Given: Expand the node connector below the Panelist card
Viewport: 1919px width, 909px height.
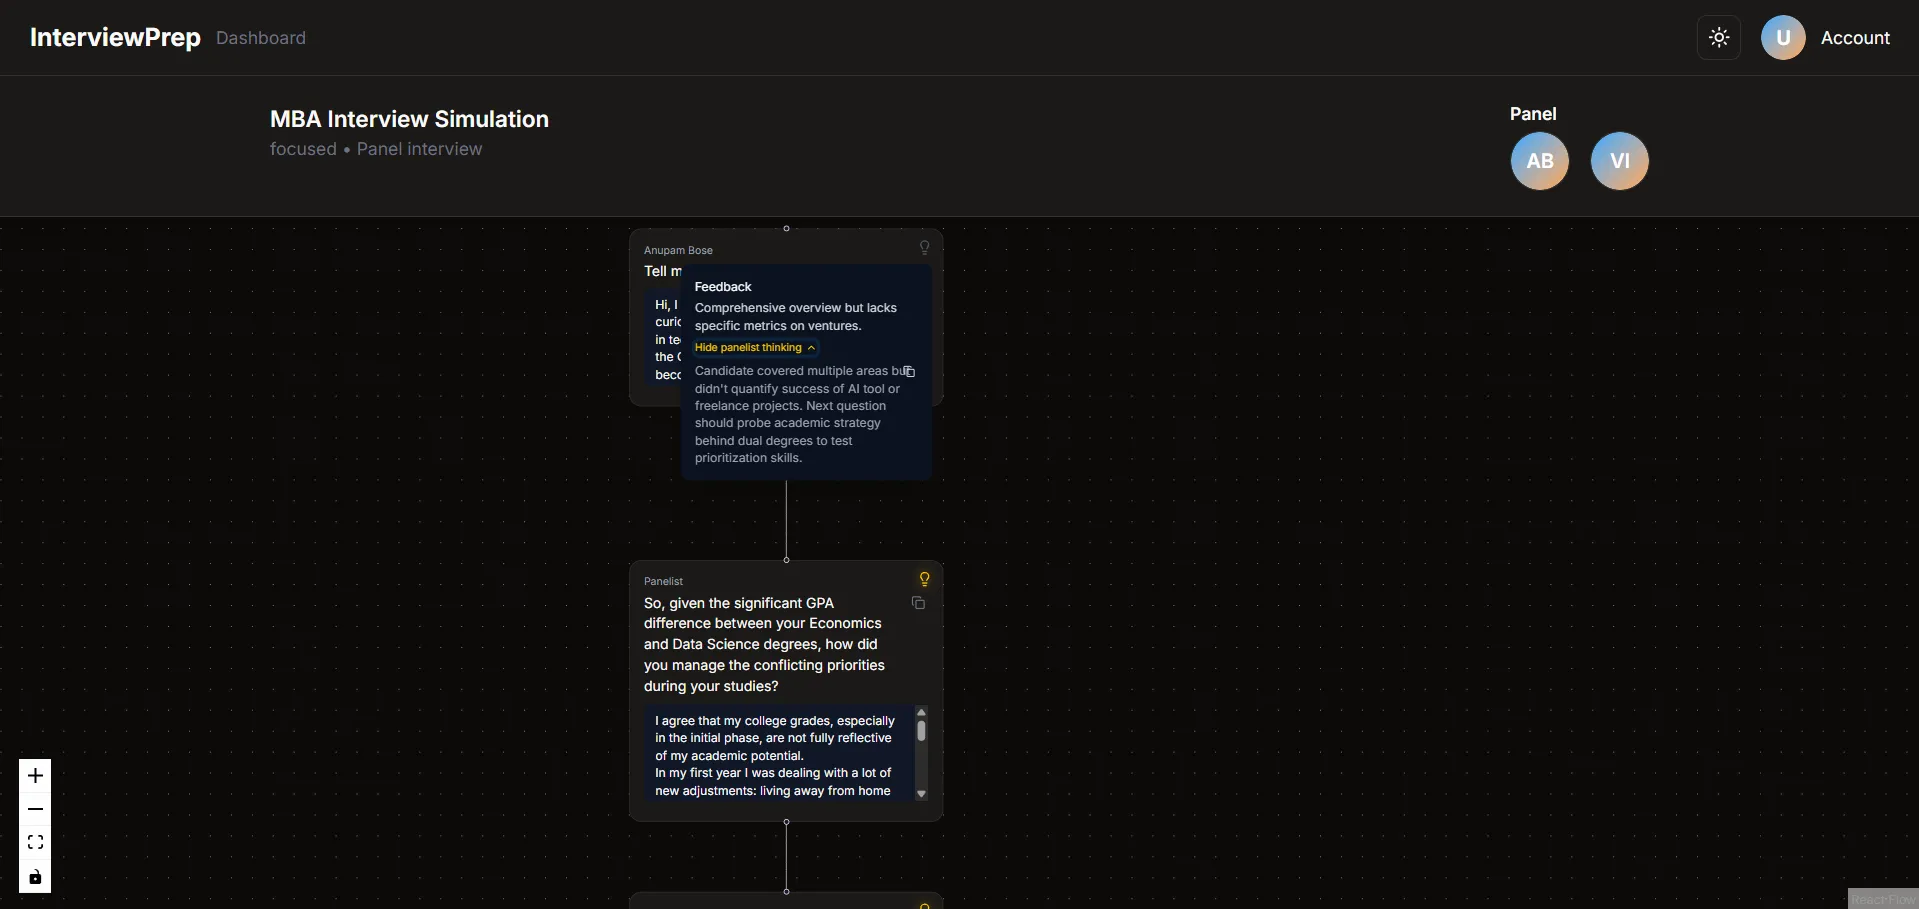Looking at the screenshot, I should (787, 822).
